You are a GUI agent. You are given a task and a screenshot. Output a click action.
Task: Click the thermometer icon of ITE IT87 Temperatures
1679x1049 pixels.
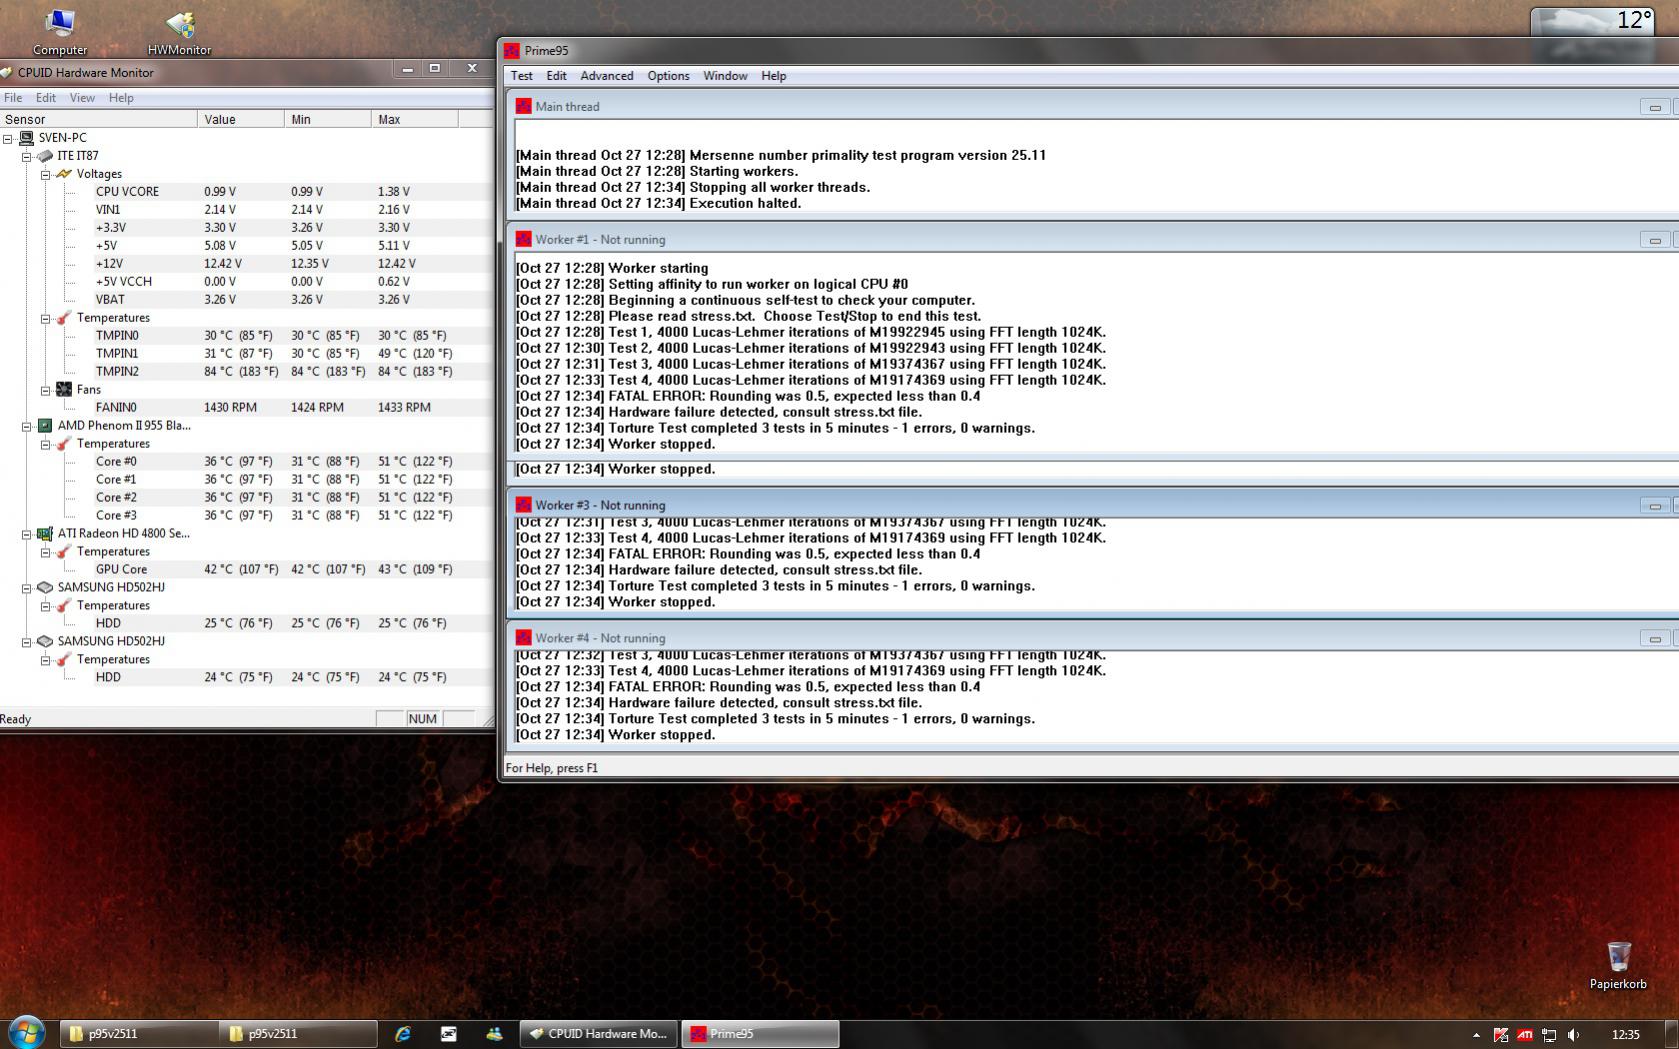point(64,318)
